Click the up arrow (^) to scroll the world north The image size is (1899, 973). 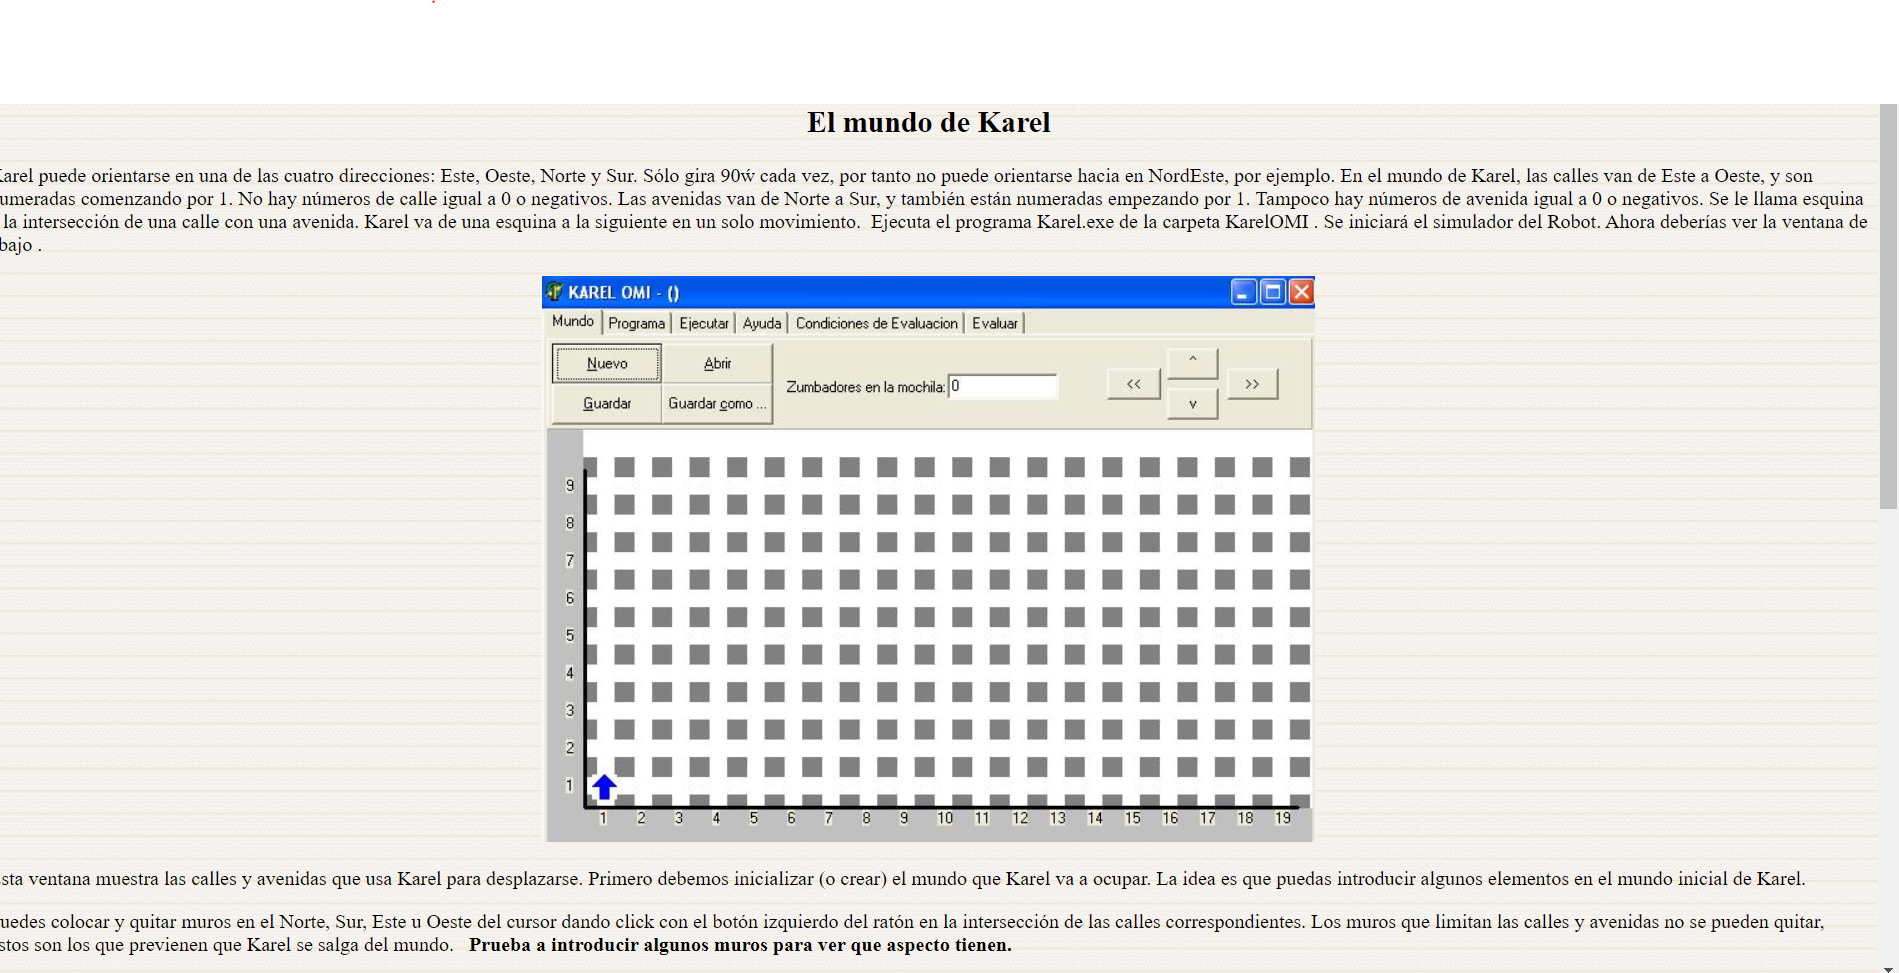pos(1191,362)
